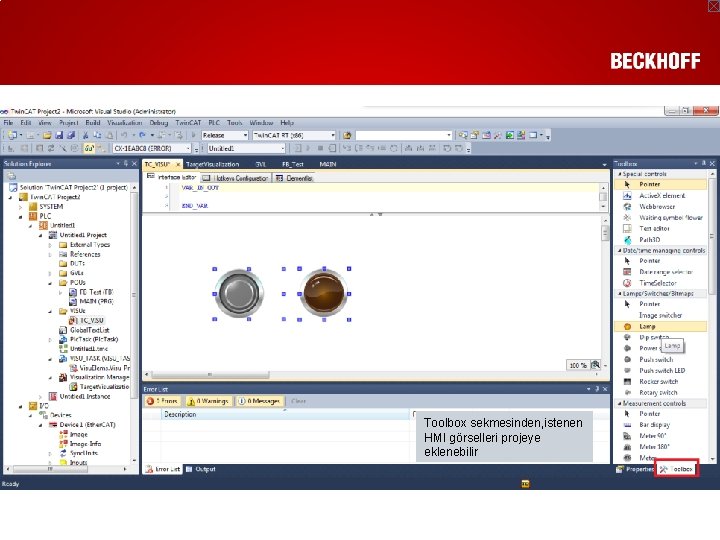Toggle the 0 Warnings filter
720x540 pixels.
[208, 401]
